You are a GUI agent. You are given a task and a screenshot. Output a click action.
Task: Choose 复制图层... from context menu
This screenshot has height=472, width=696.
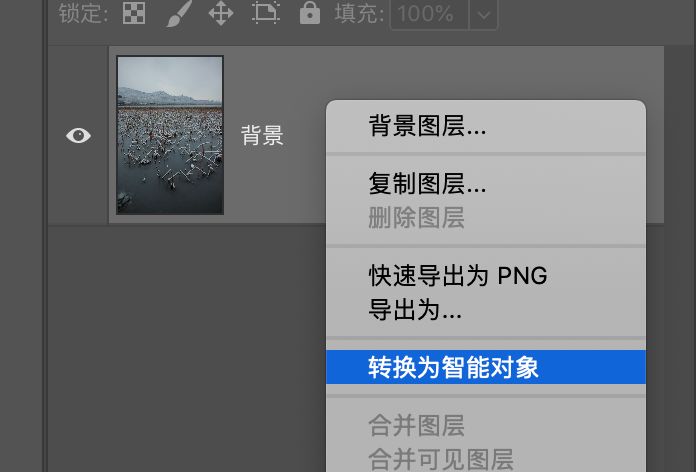(x=486, y=183)
